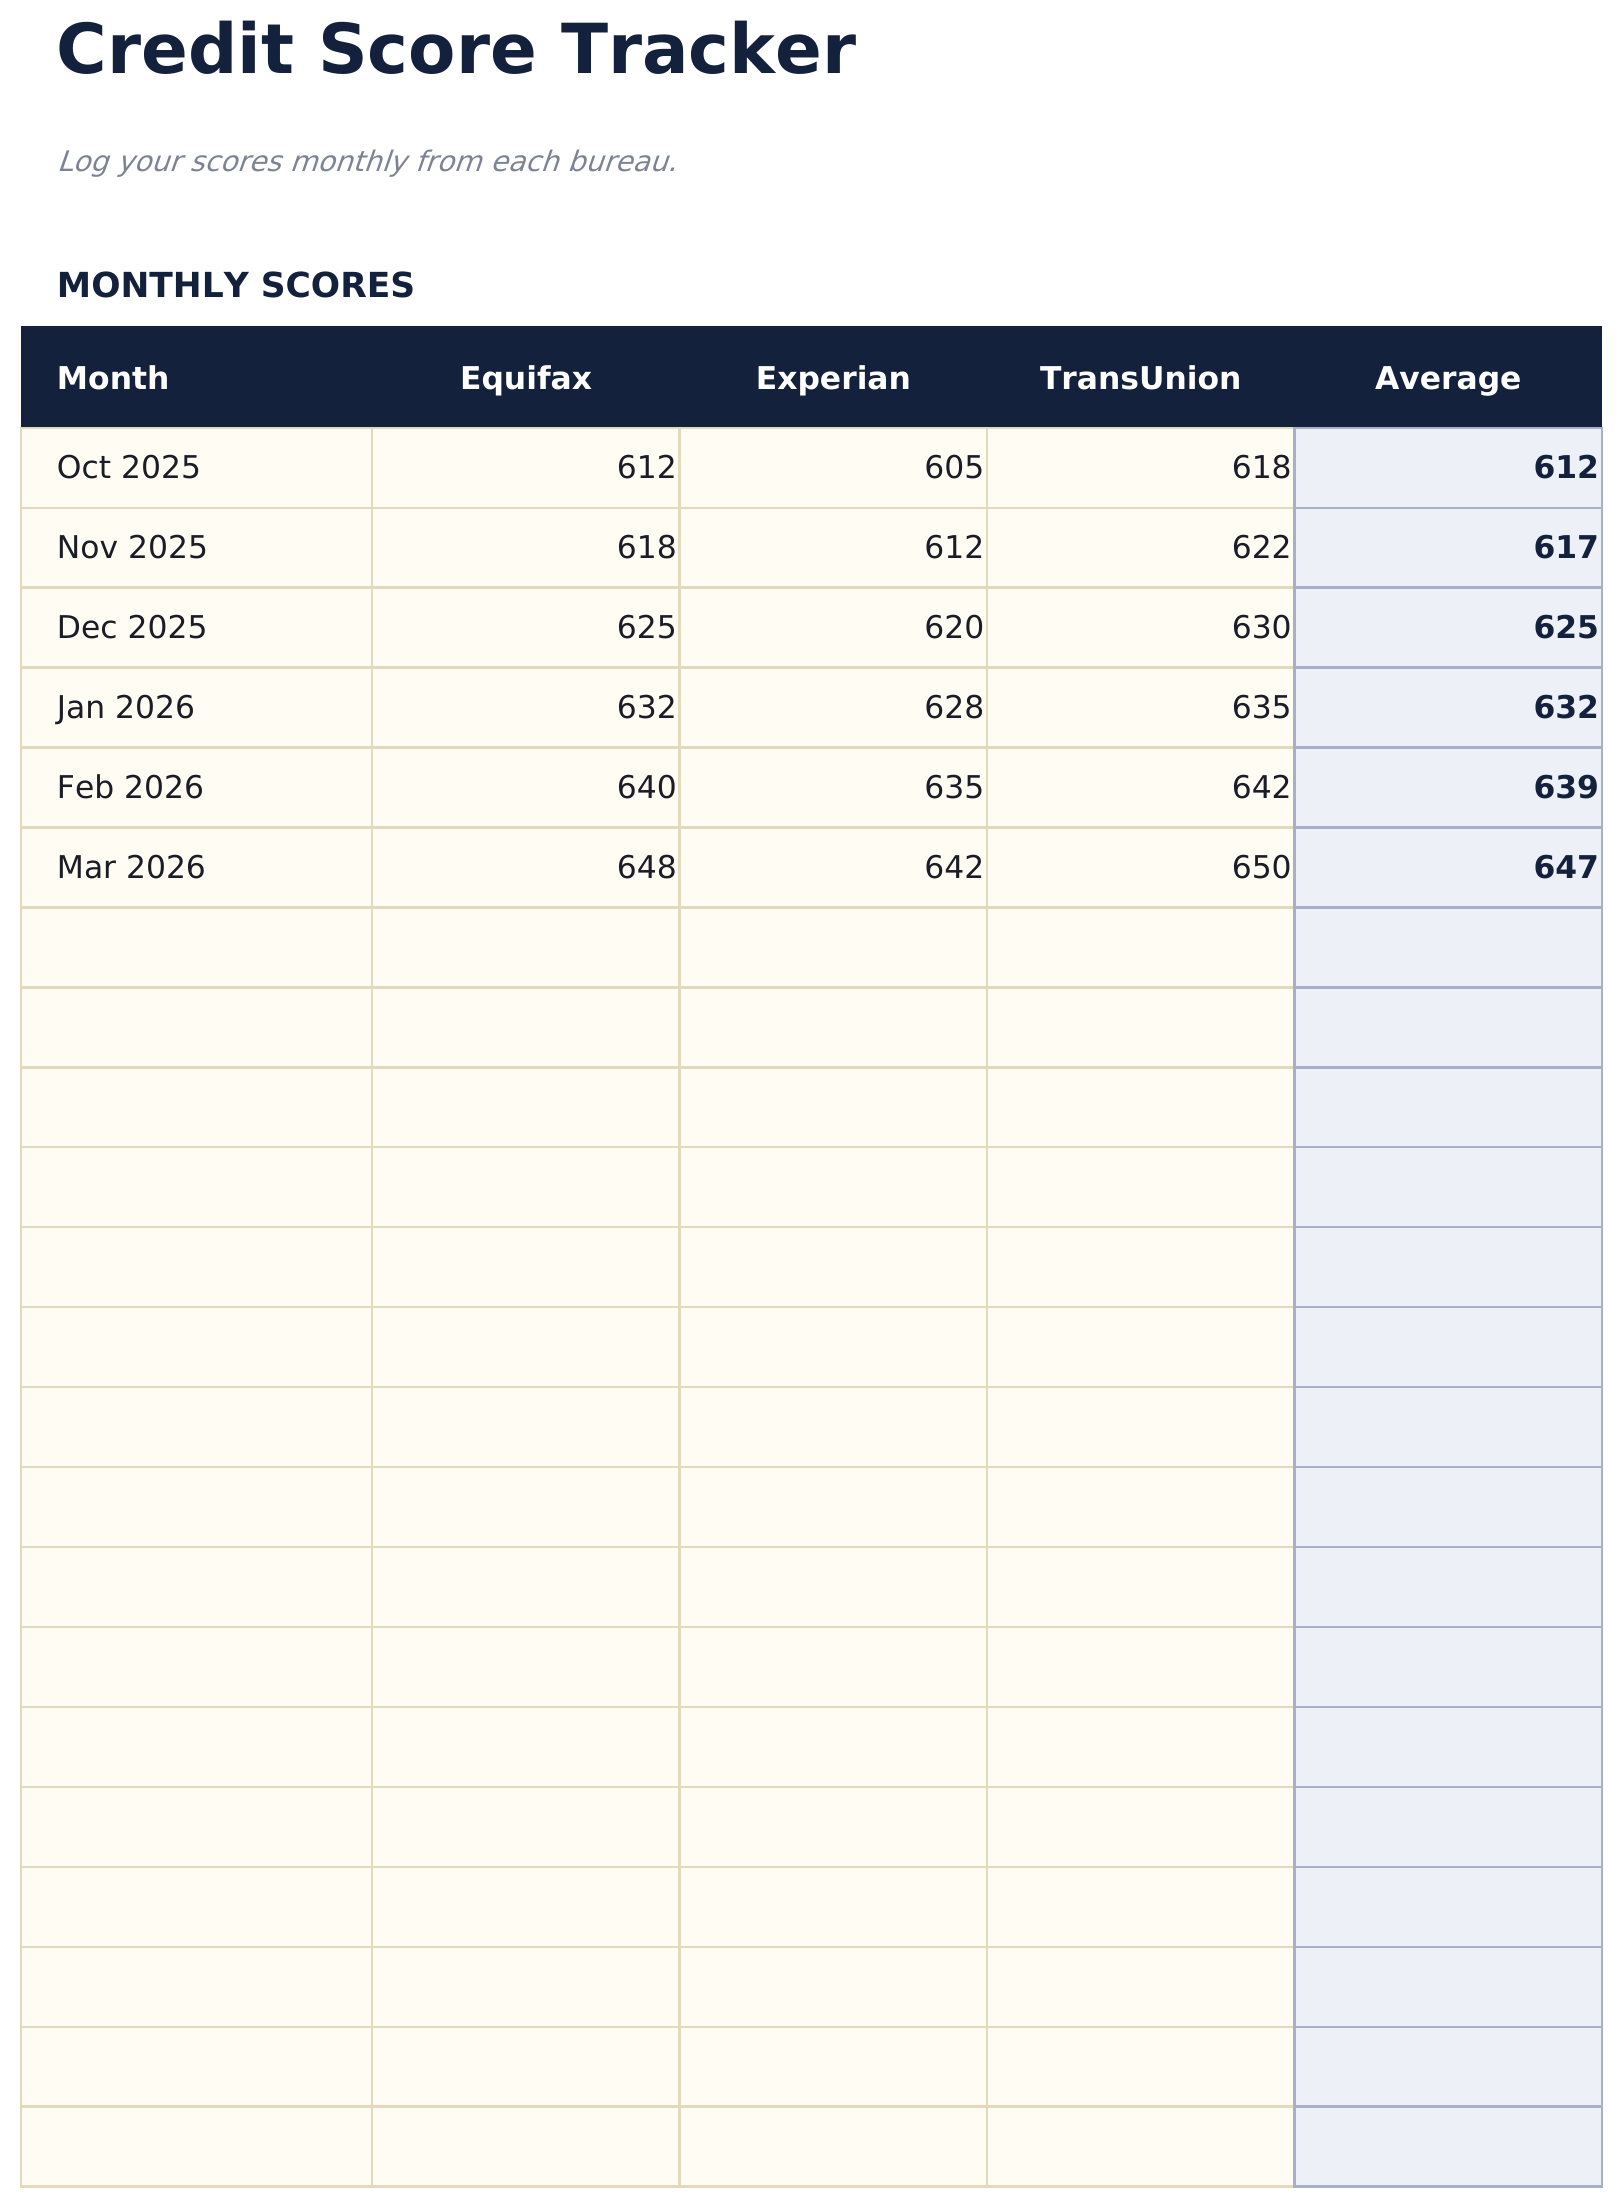Click the TransUnion column header

(1140, 379)
